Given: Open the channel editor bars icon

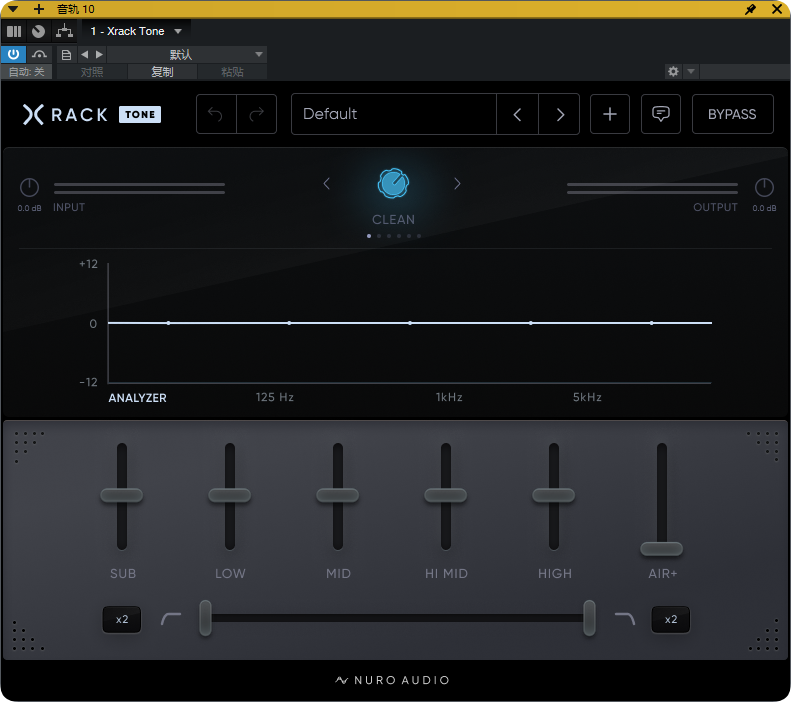Looking at the screenshot, I should pos(14,31).
